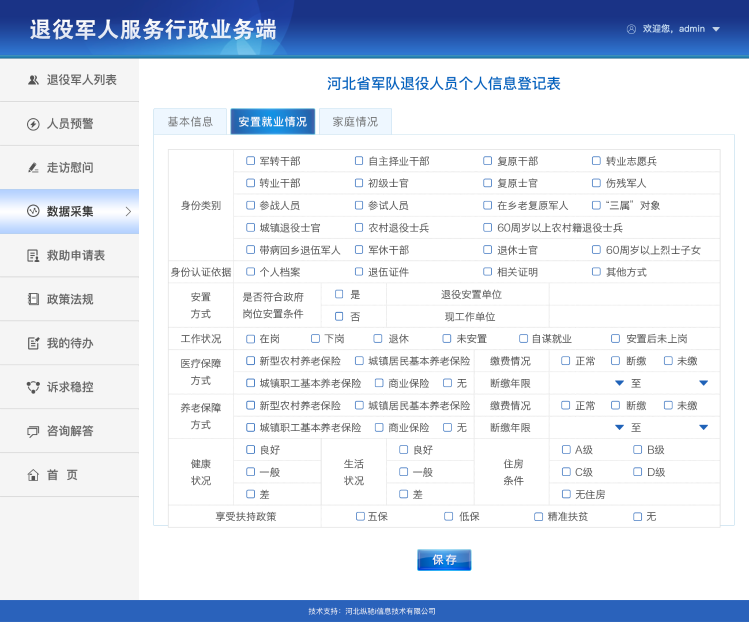Open 政策法规 via its book icon
This screenshot has height=622, width=749.
coord(33,299)
